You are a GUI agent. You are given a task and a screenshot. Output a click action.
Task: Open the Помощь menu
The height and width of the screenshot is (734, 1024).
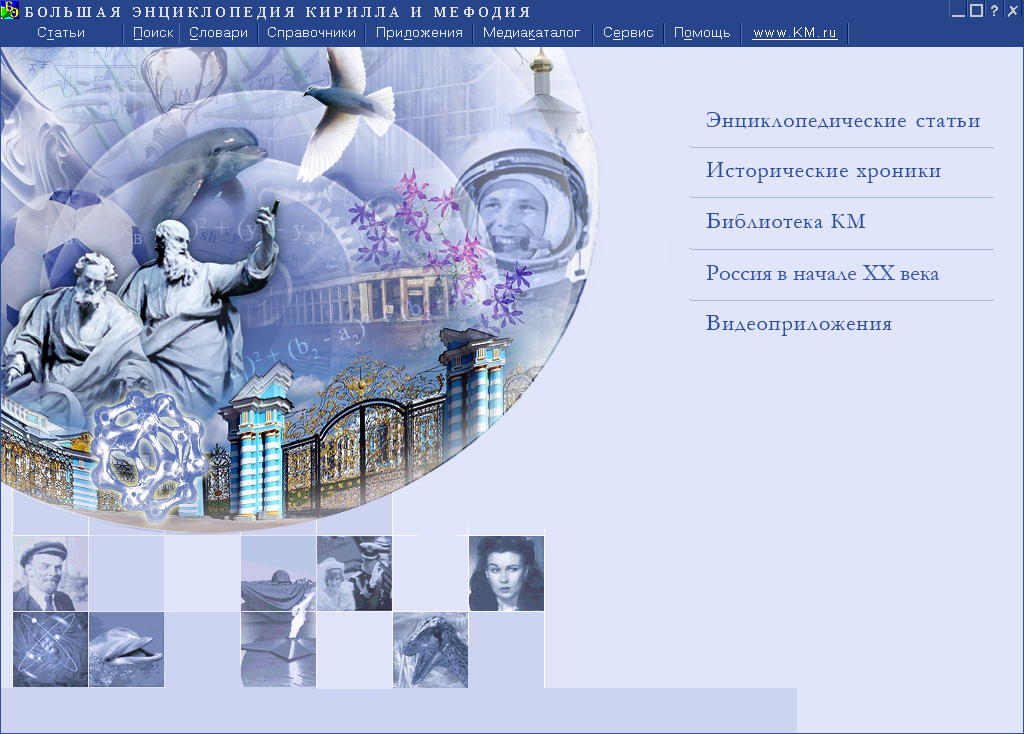coord(701,32)
